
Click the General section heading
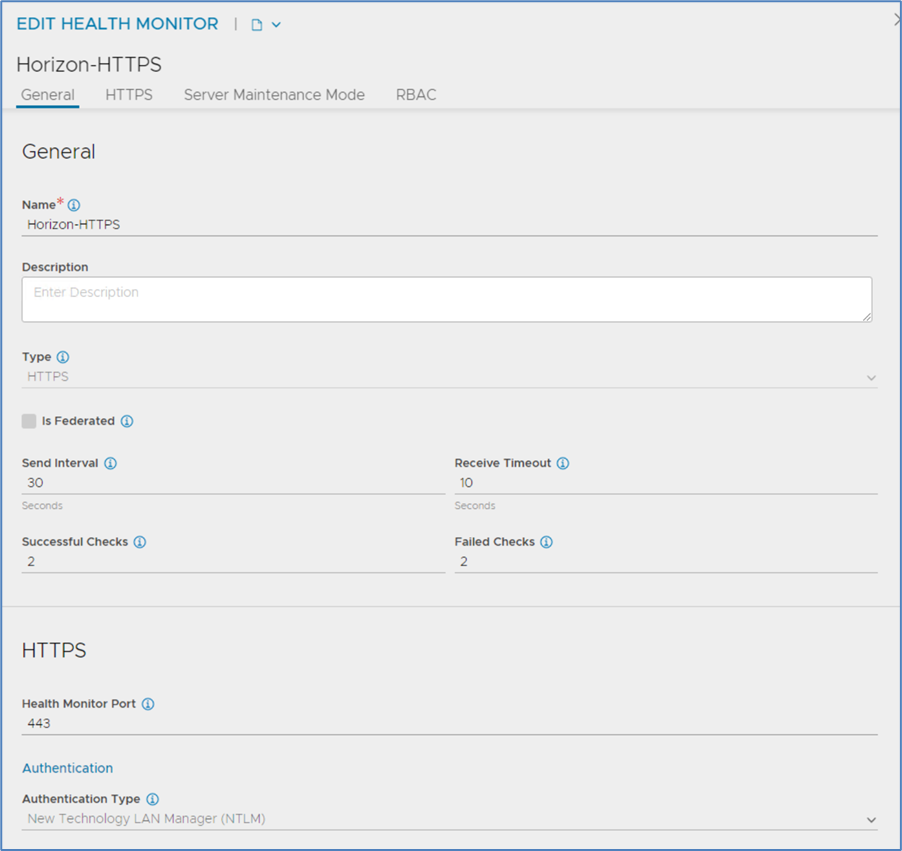coord(59,152)
